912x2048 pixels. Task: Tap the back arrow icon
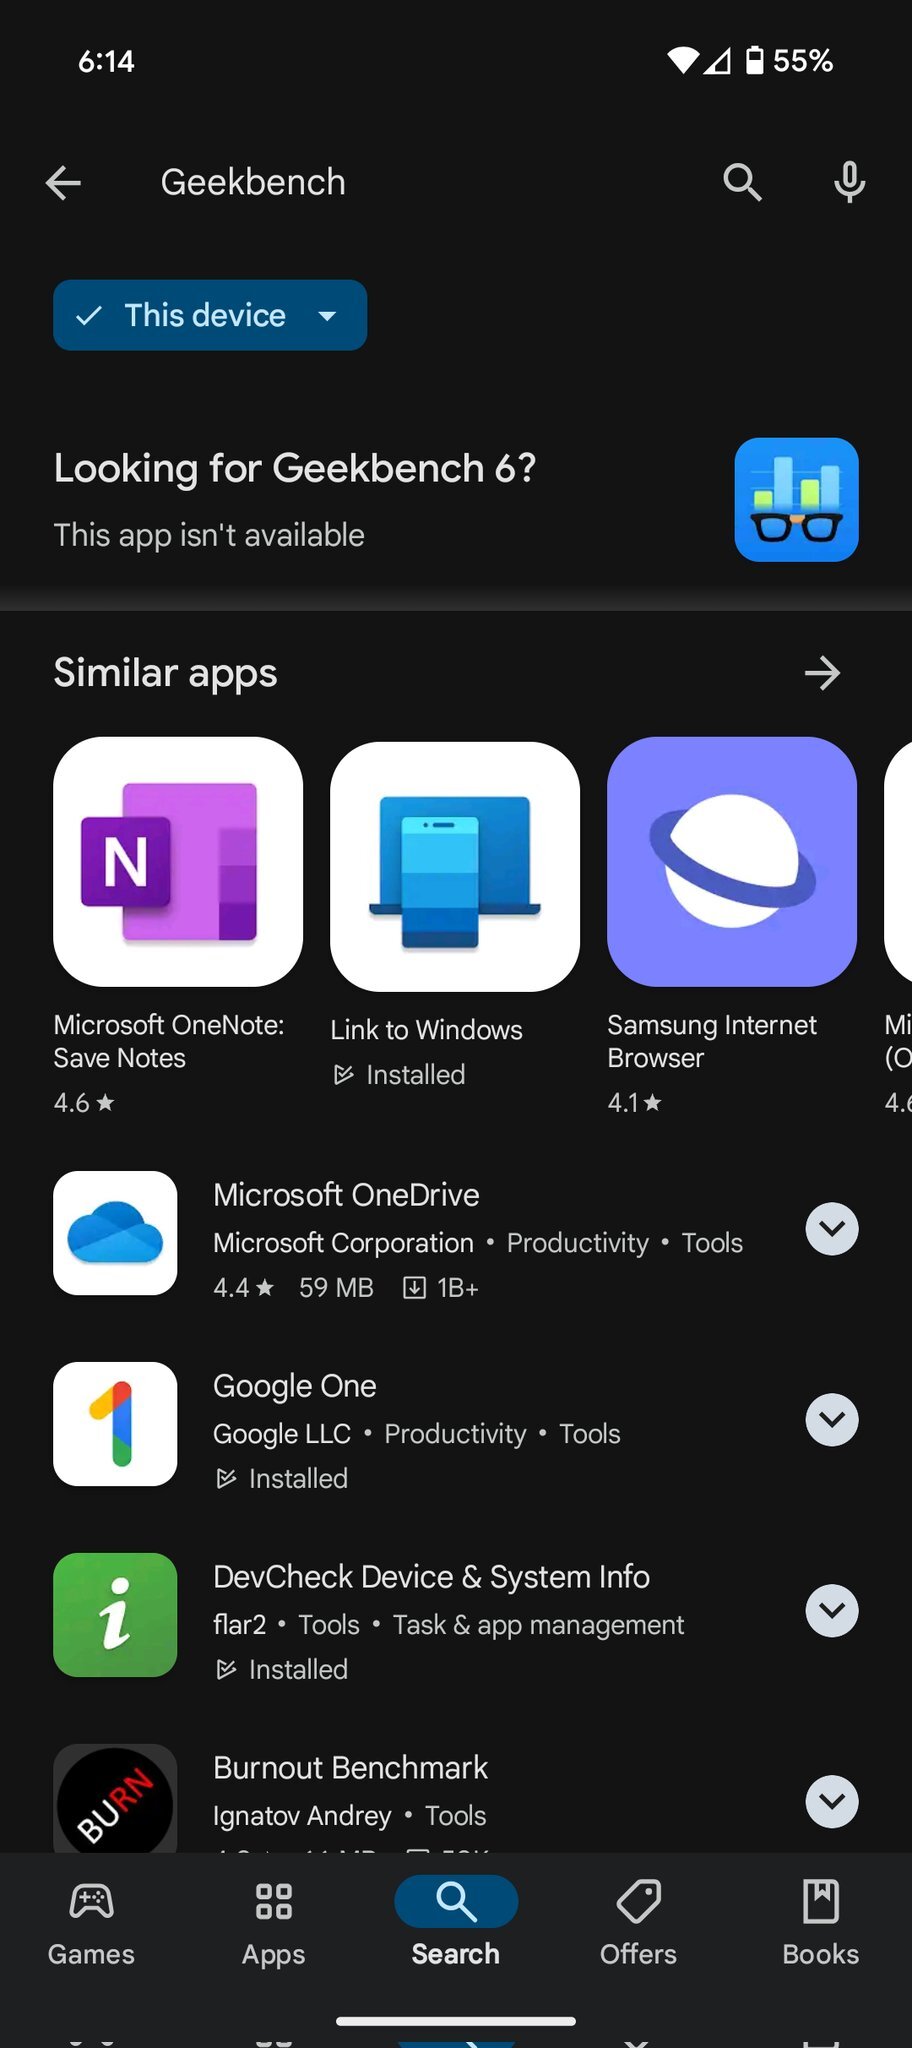(64, 183)
